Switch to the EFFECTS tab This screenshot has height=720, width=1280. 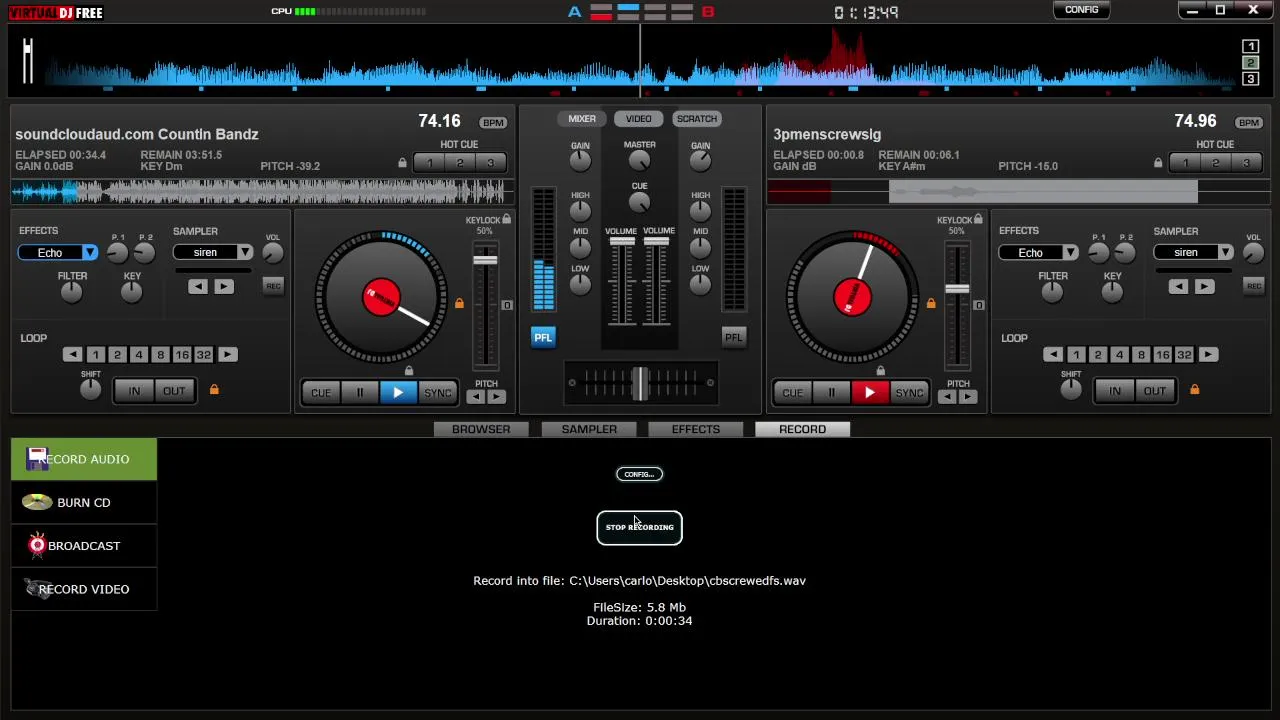pyautogui.click(x=696, y=429)
